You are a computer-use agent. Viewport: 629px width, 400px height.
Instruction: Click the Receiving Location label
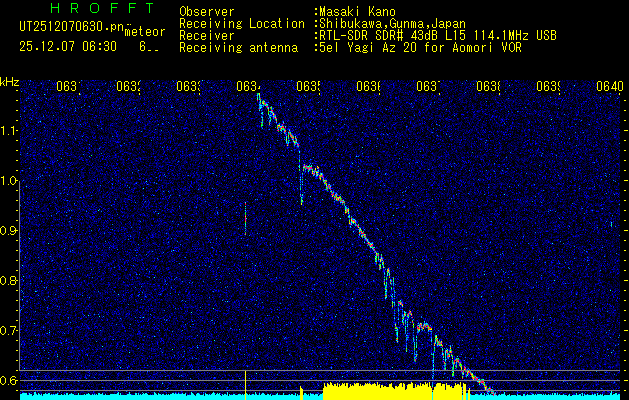point(242,24)
